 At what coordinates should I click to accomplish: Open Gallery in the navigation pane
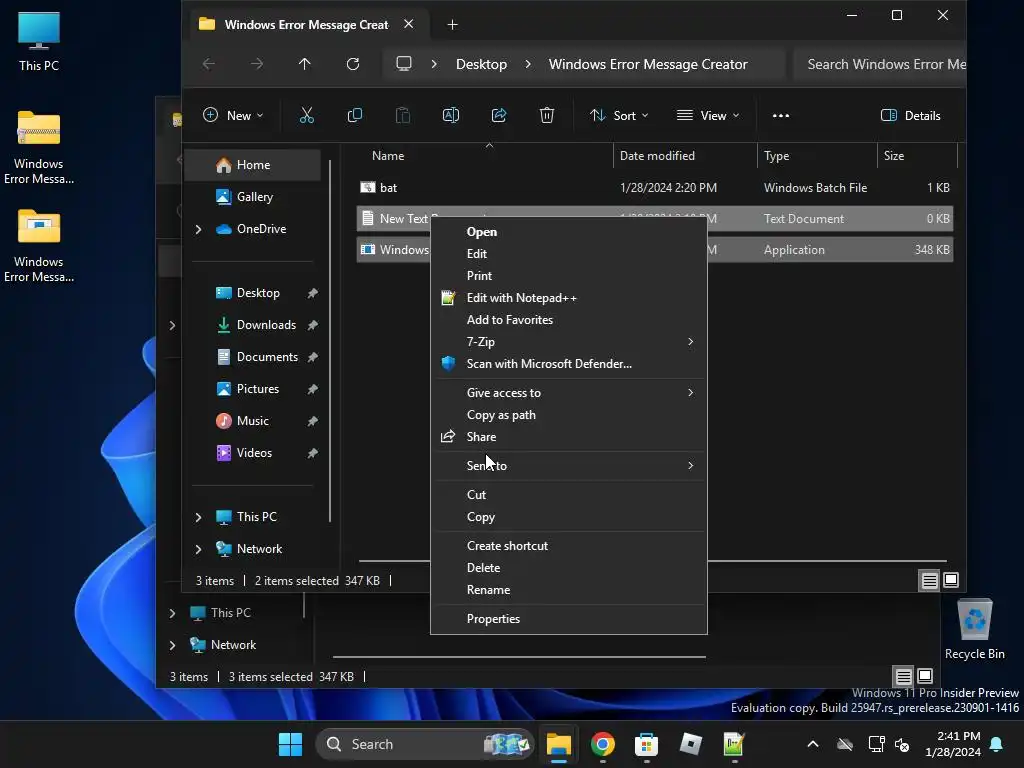[253, 197]
